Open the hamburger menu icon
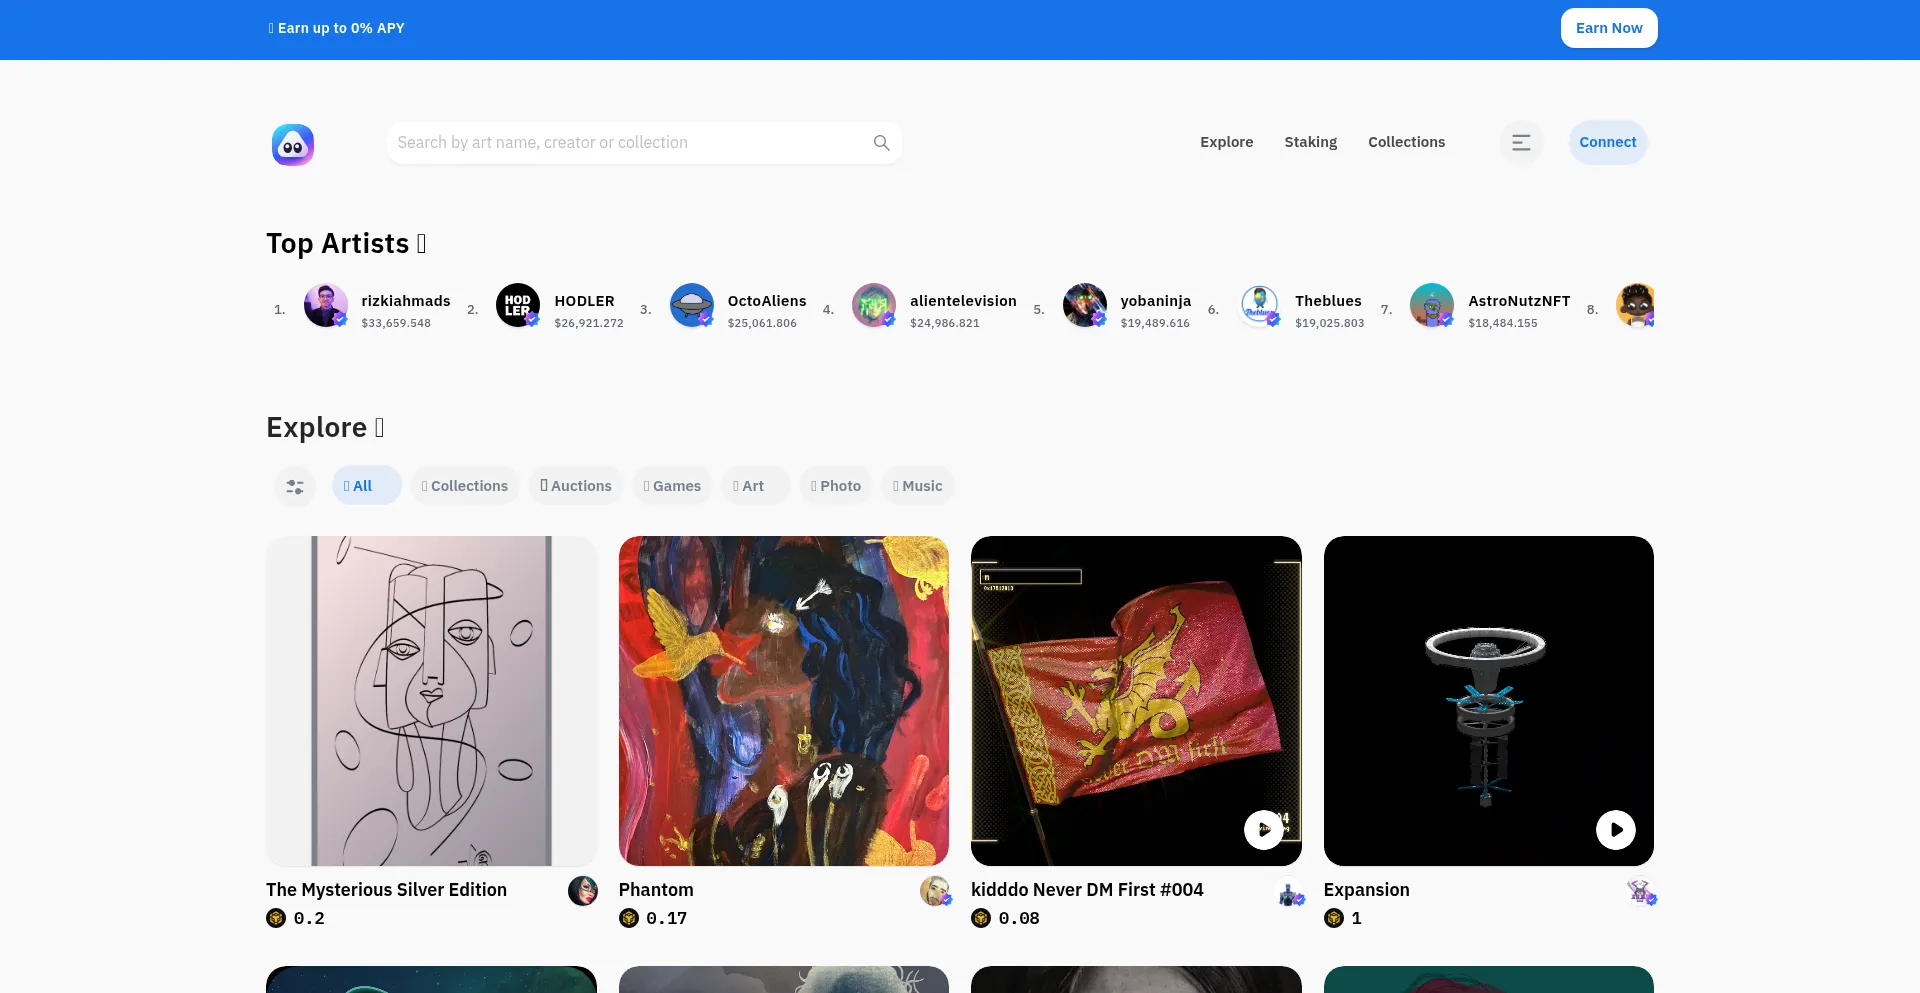 [x=1520, y=143]
